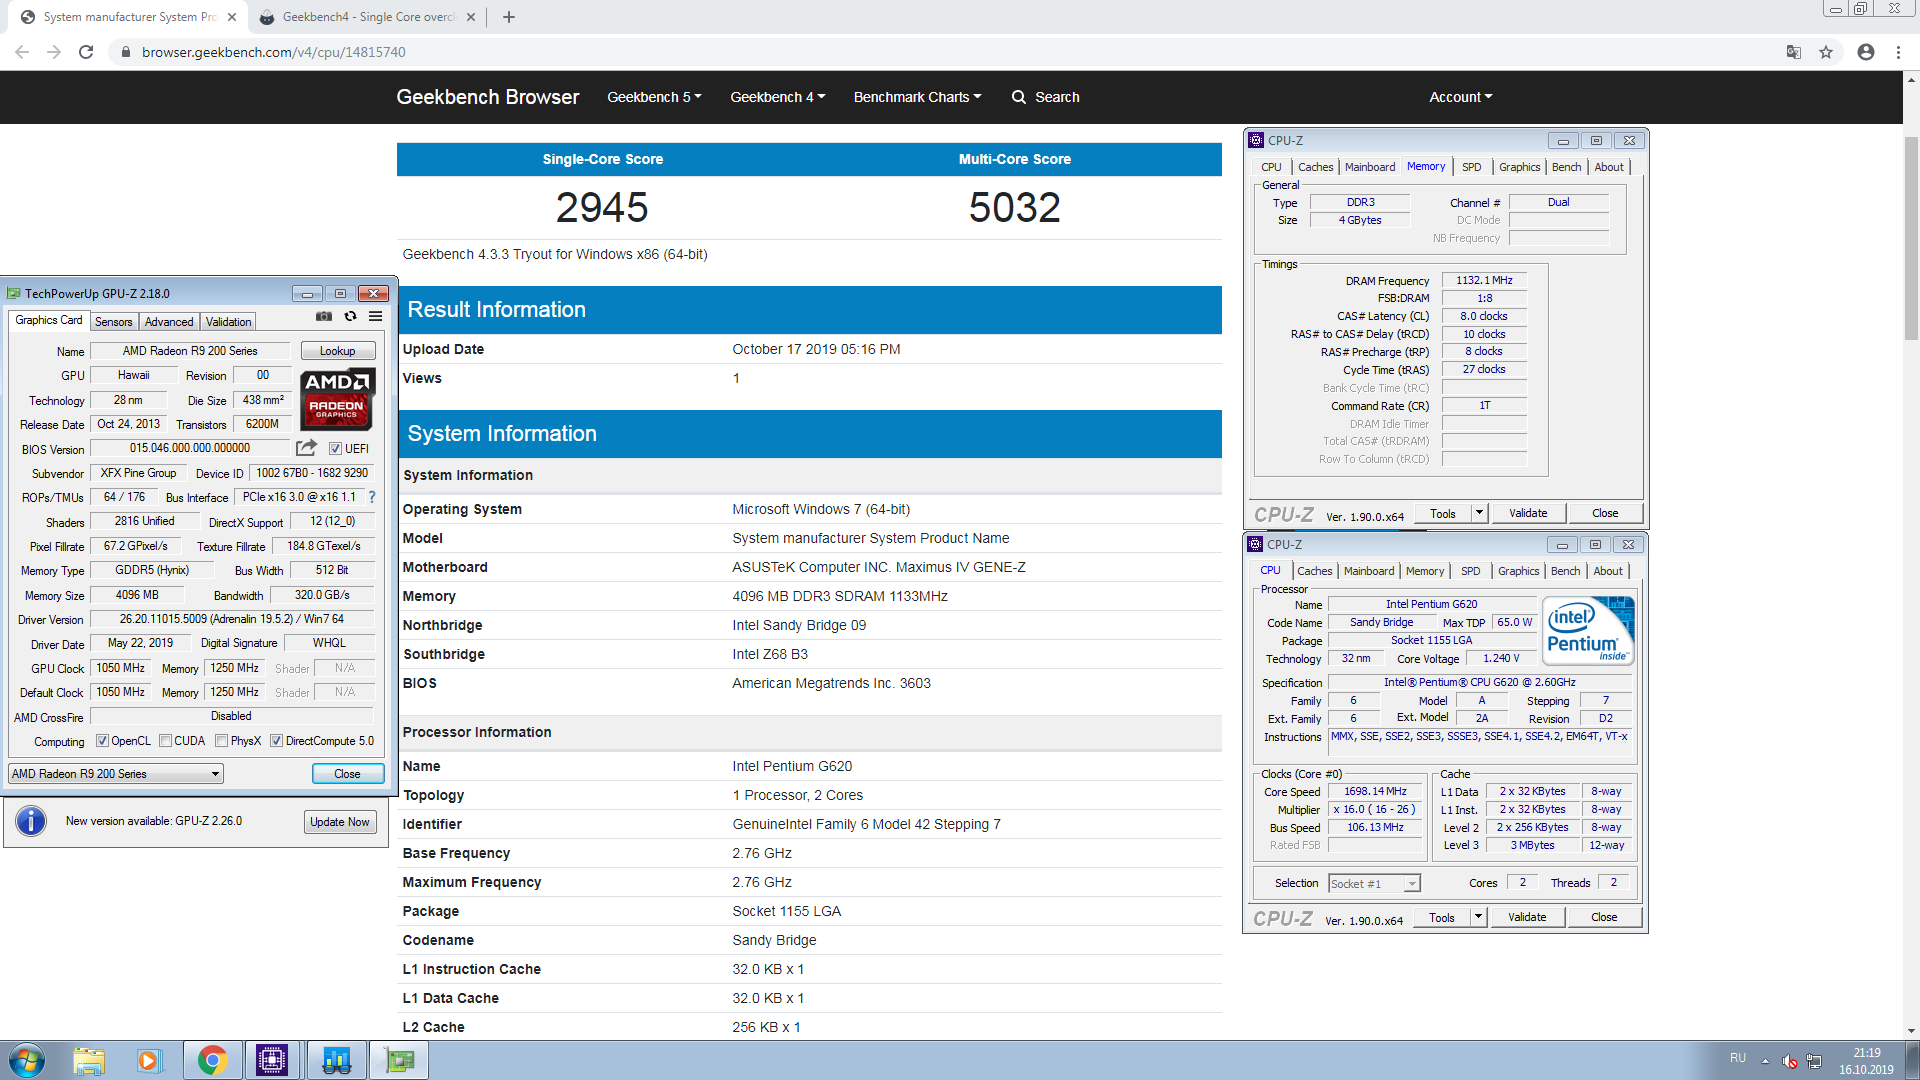The height and width of the screenshot is (1080, 1920).
Task: Bookmark this page with star icon
Action: 1826,52
